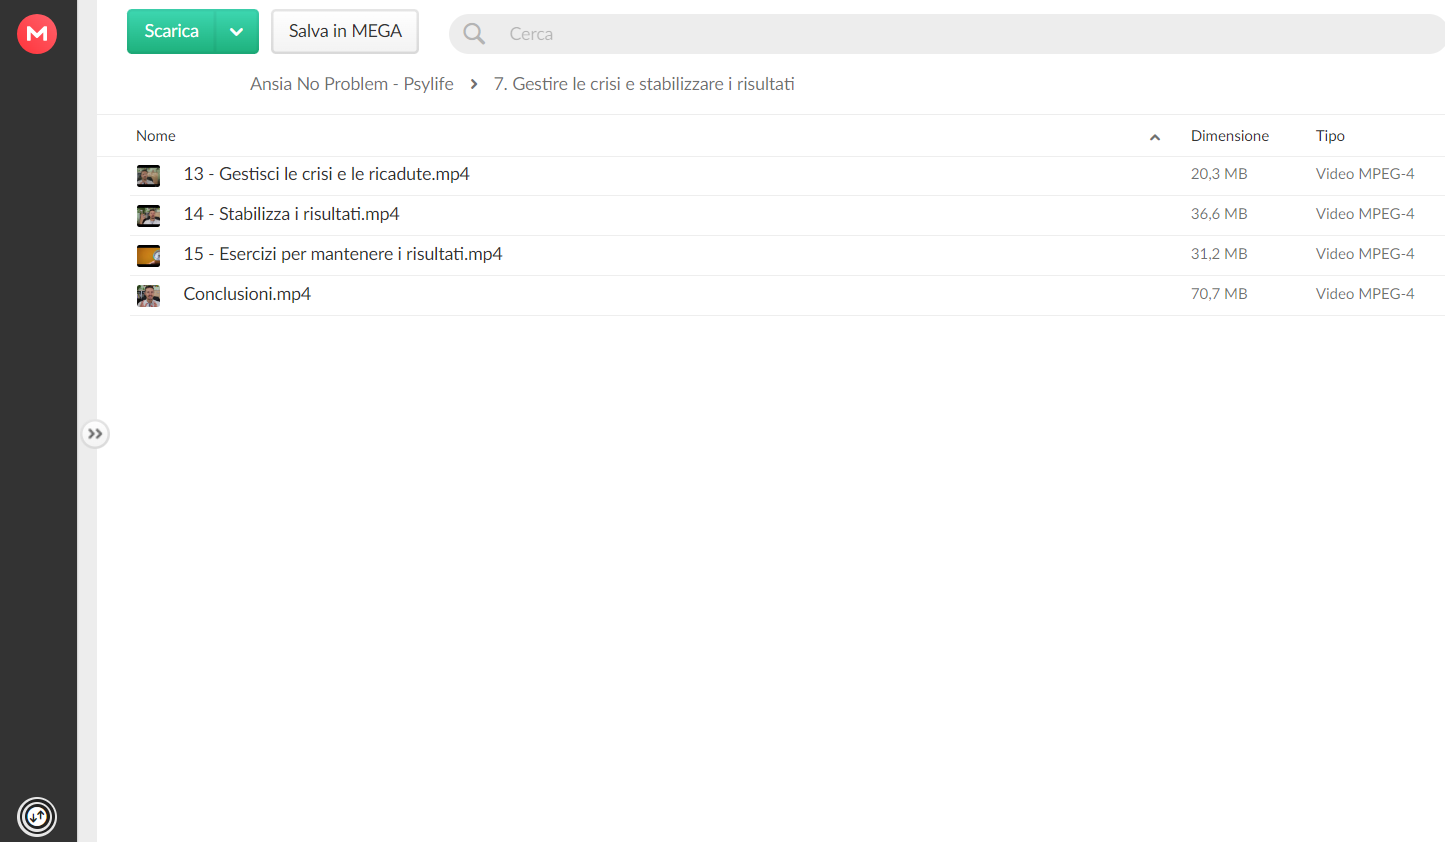Open the transfers icon at sidebar bottom
This screenshot has height=842, width=1445.
click(x=37, y=817)
